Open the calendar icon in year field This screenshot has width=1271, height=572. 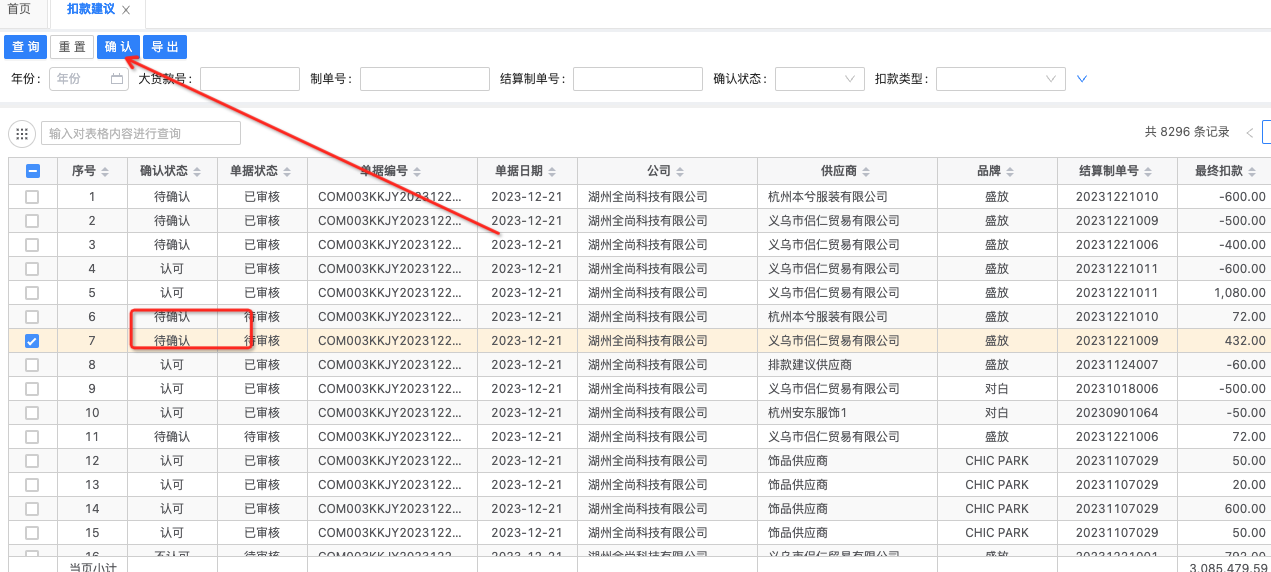pos(117,79)
